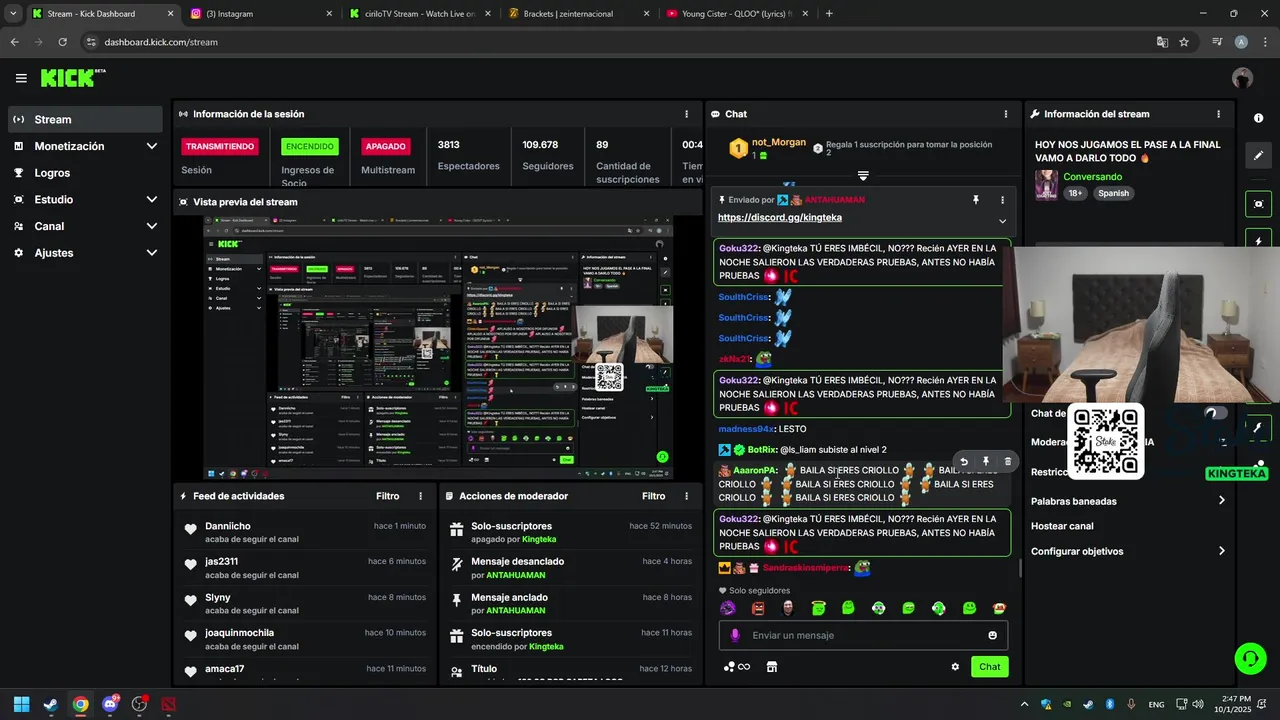
Task: Toggle the Chat de switch in the stream settings
Action: [x=1215, y=413]
